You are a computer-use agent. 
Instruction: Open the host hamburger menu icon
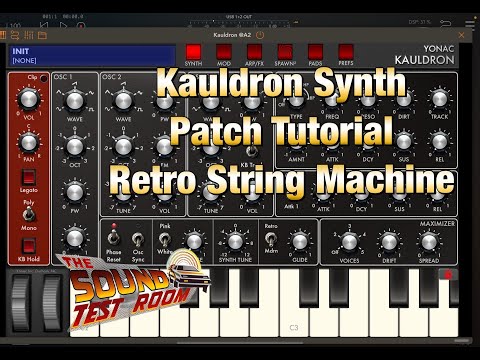pos(470,24)
